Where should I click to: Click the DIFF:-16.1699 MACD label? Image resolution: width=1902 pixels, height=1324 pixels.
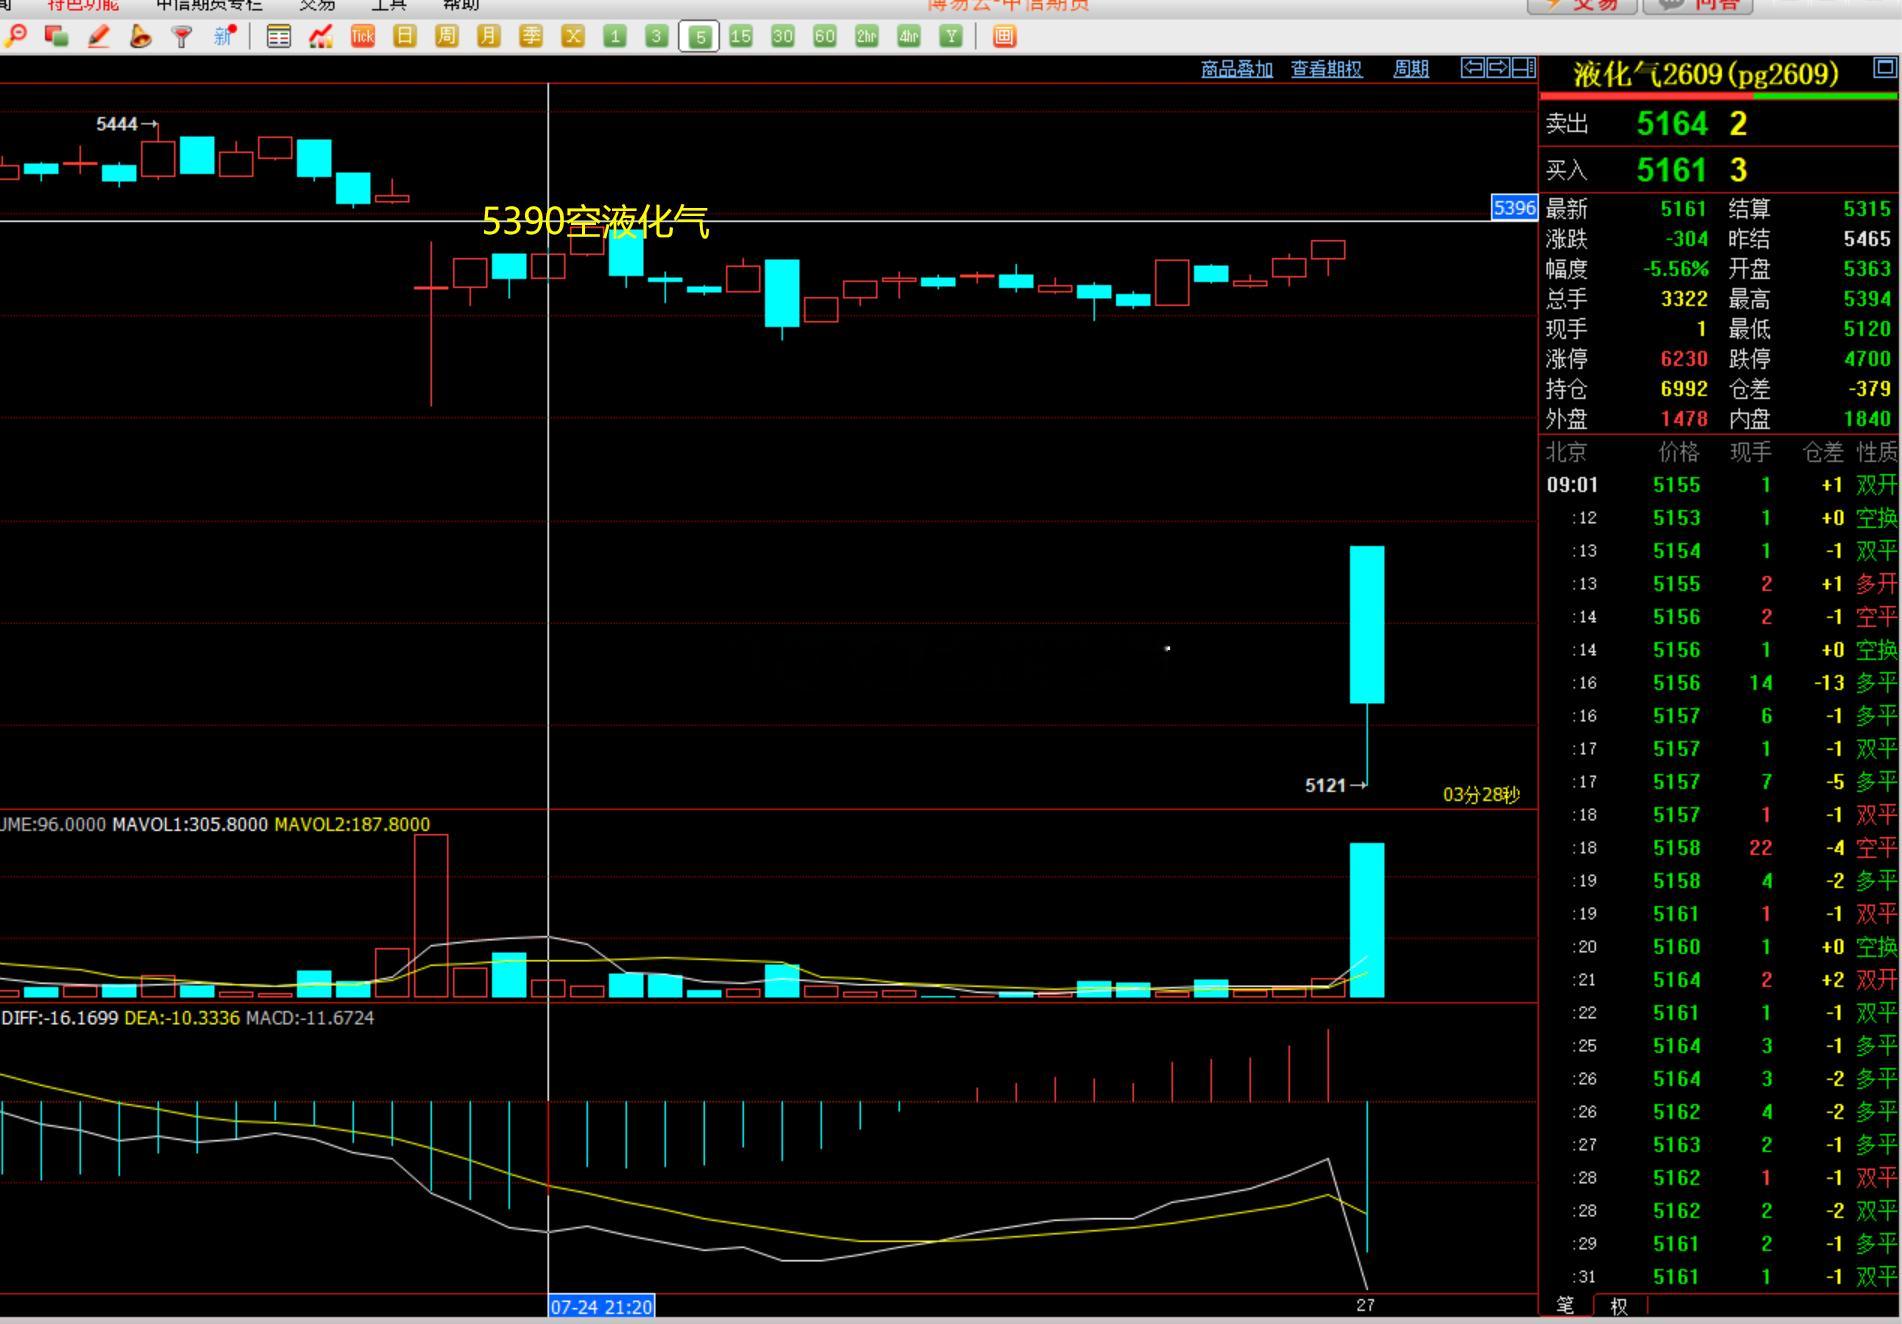point(60,1018)
